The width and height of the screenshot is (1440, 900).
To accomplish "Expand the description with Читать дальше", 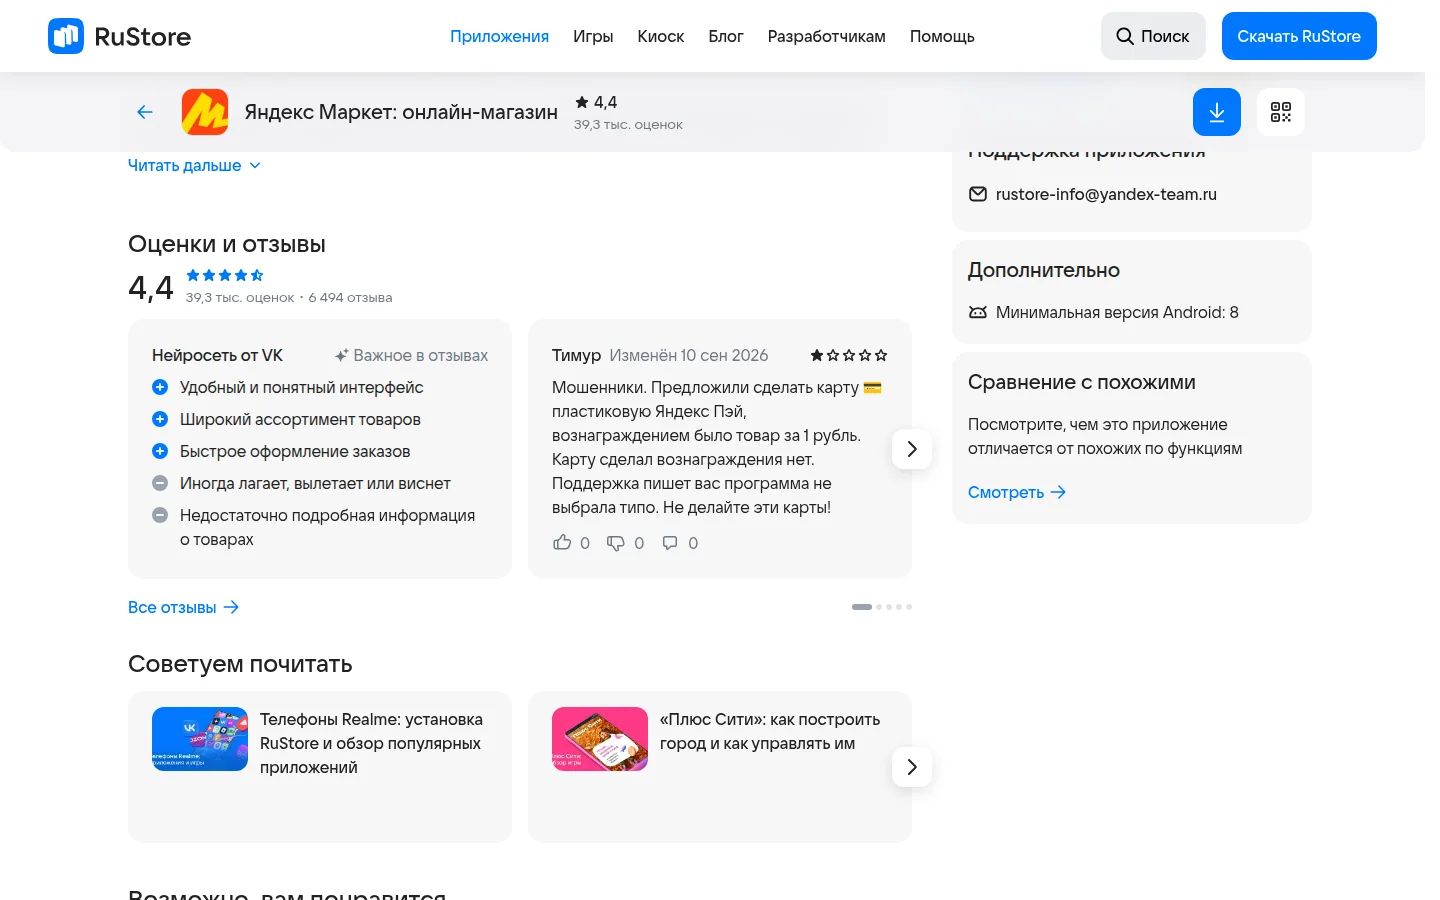I will click(194, 165).
